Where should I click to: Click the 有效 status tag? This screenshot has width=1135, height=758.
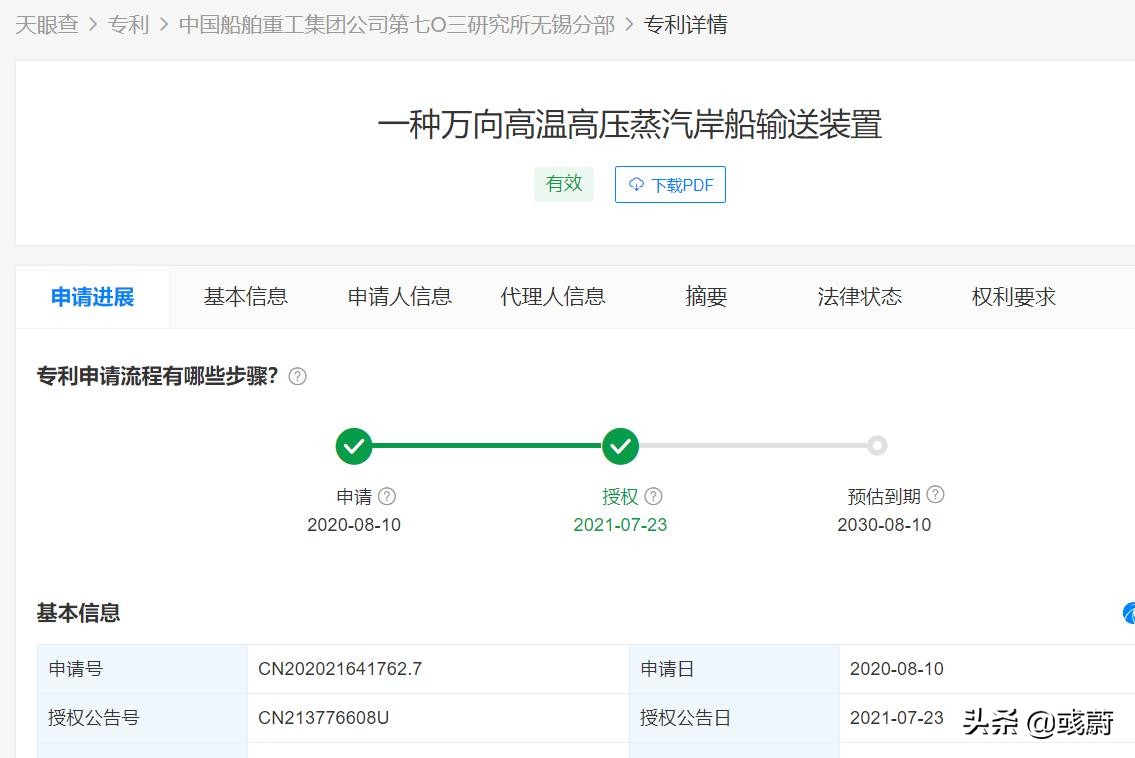click(564, 184)
